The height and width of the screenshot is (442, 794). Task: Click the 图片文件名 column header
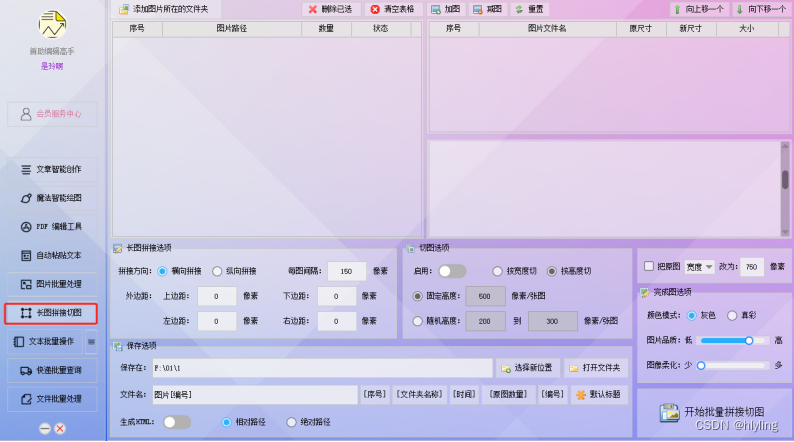(547, 29)
